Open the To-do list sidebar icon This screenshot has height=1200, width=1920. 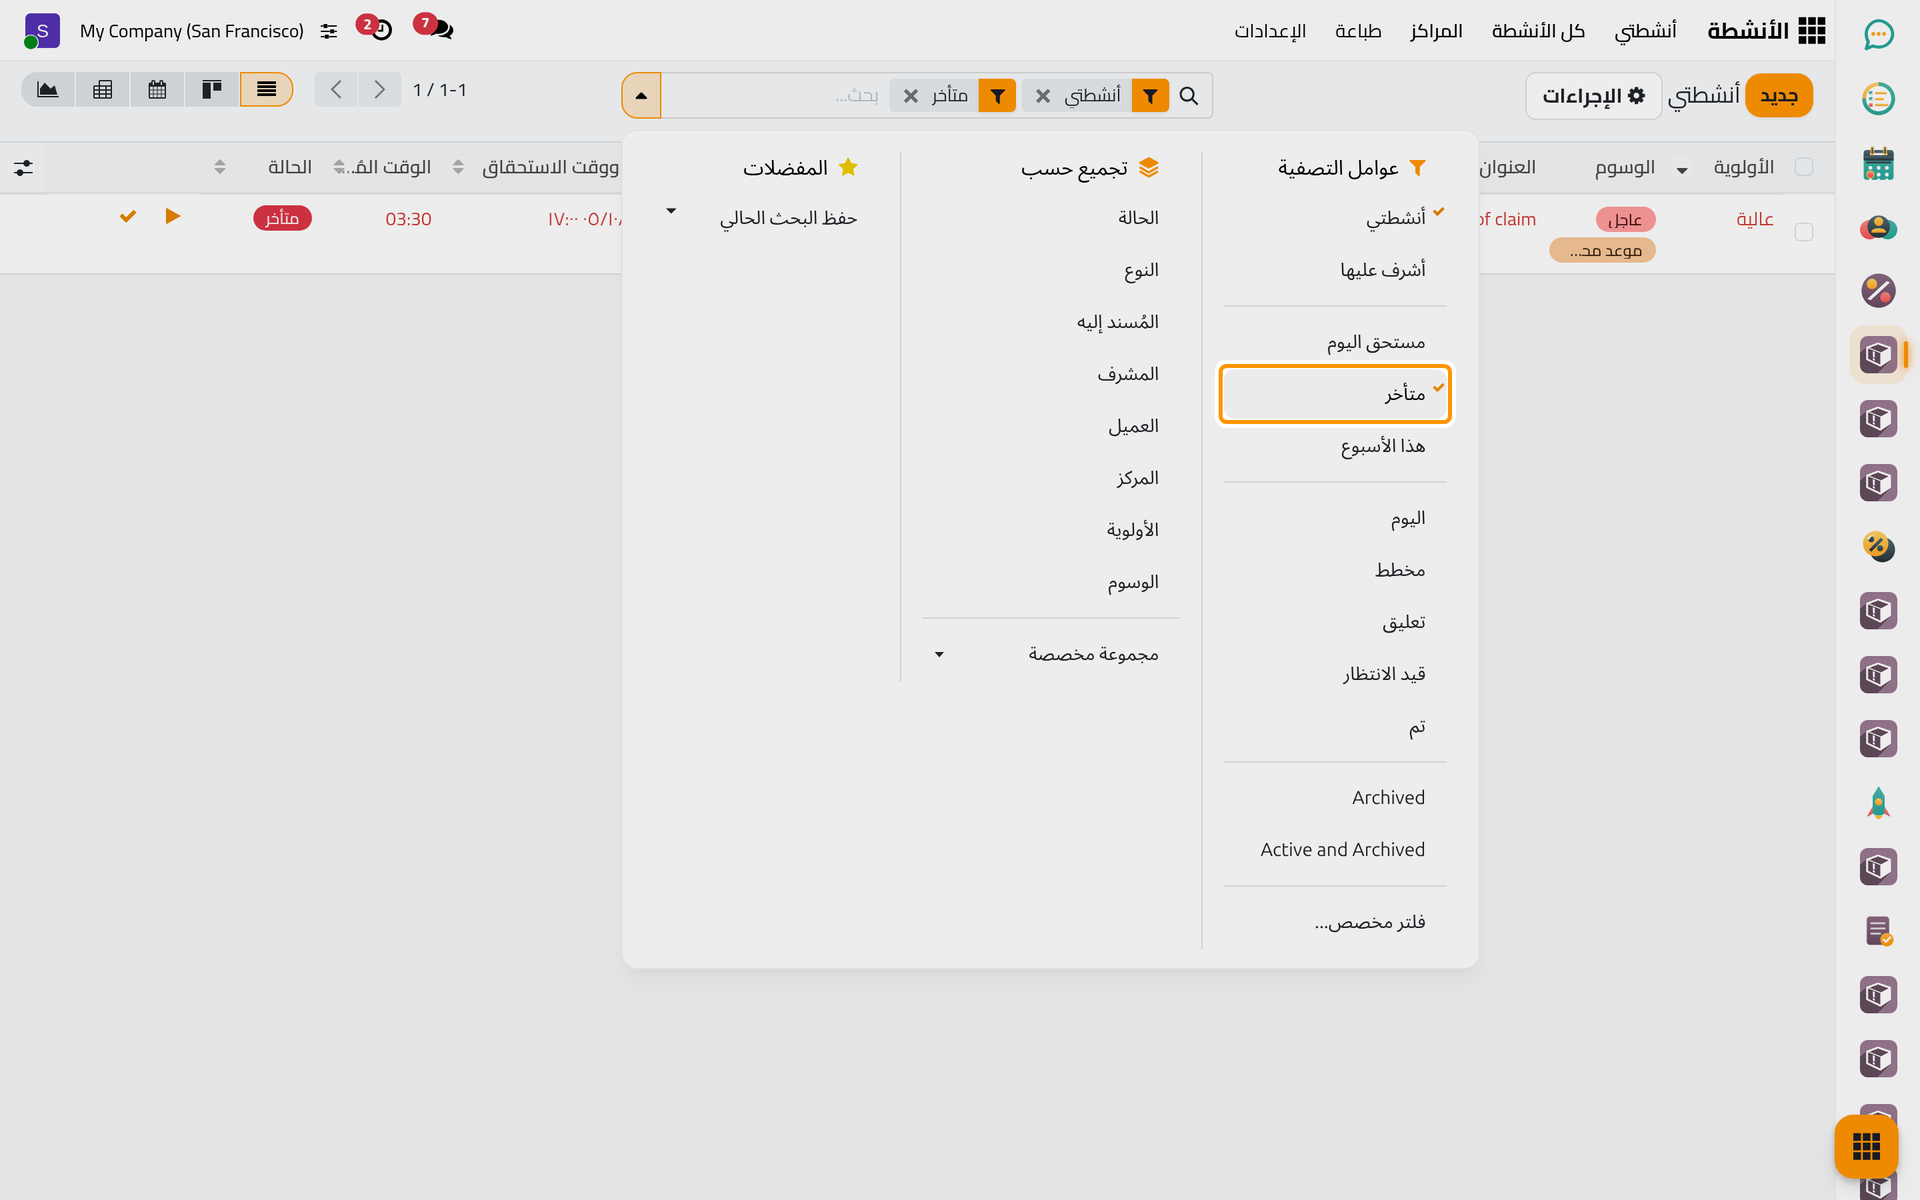(1878, 99)
